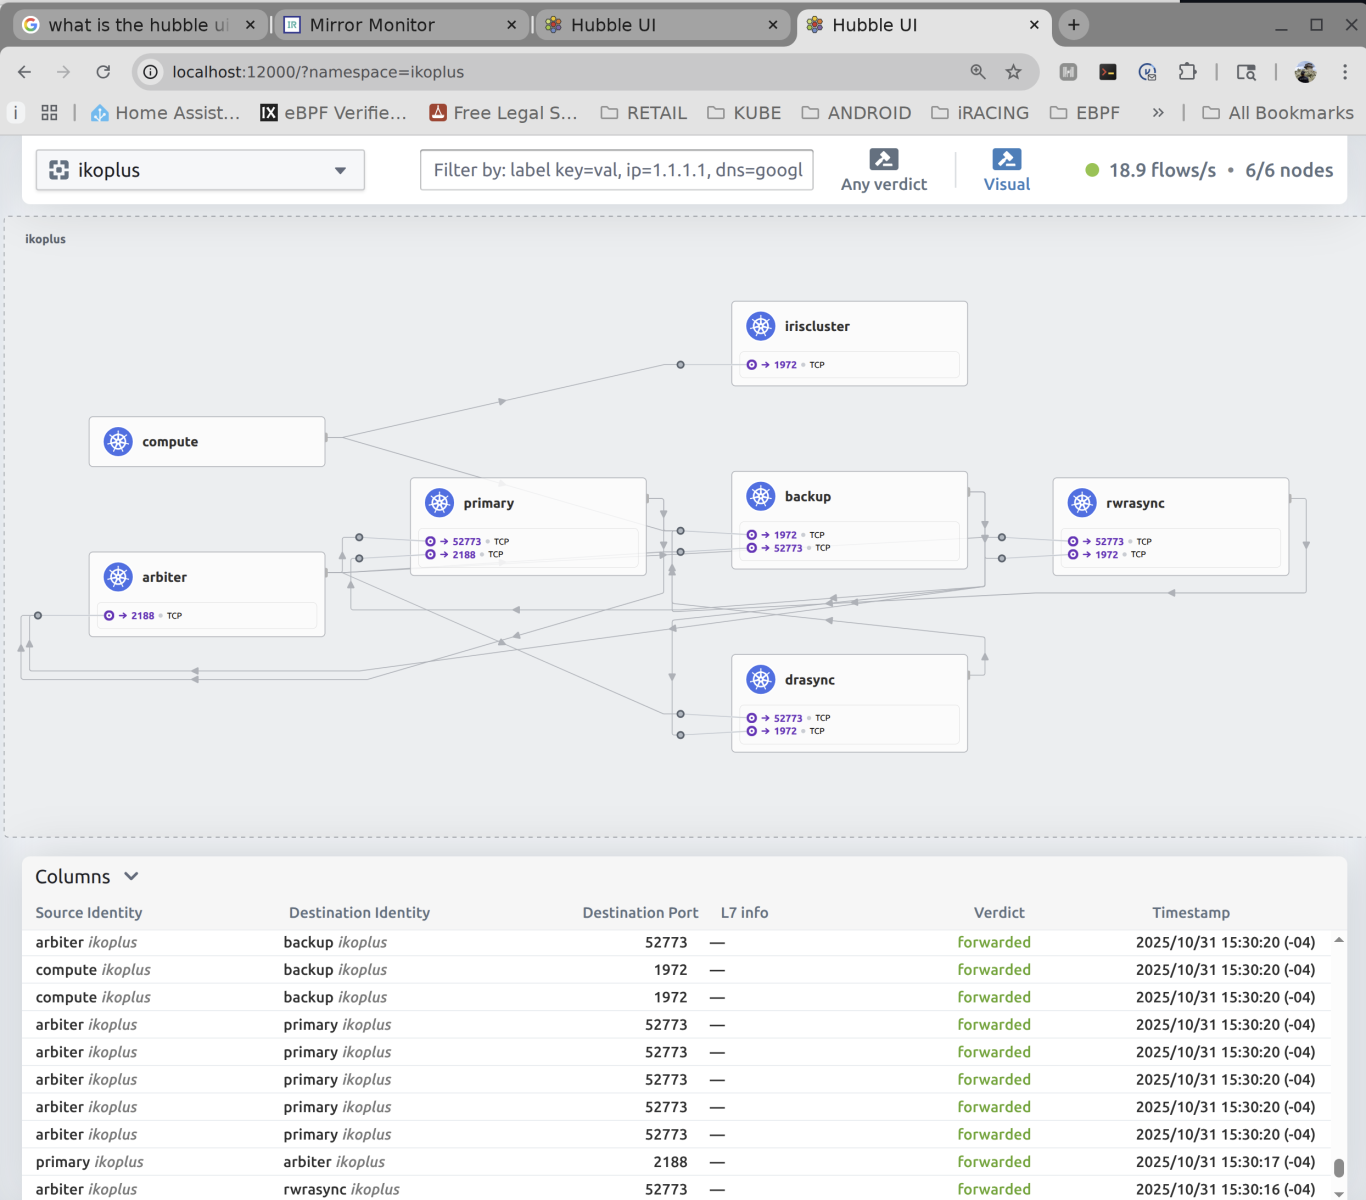The height and width of the screenshot is (1200, 1366).
Task: Select the Visual view icon
Action: [1006, 159]
